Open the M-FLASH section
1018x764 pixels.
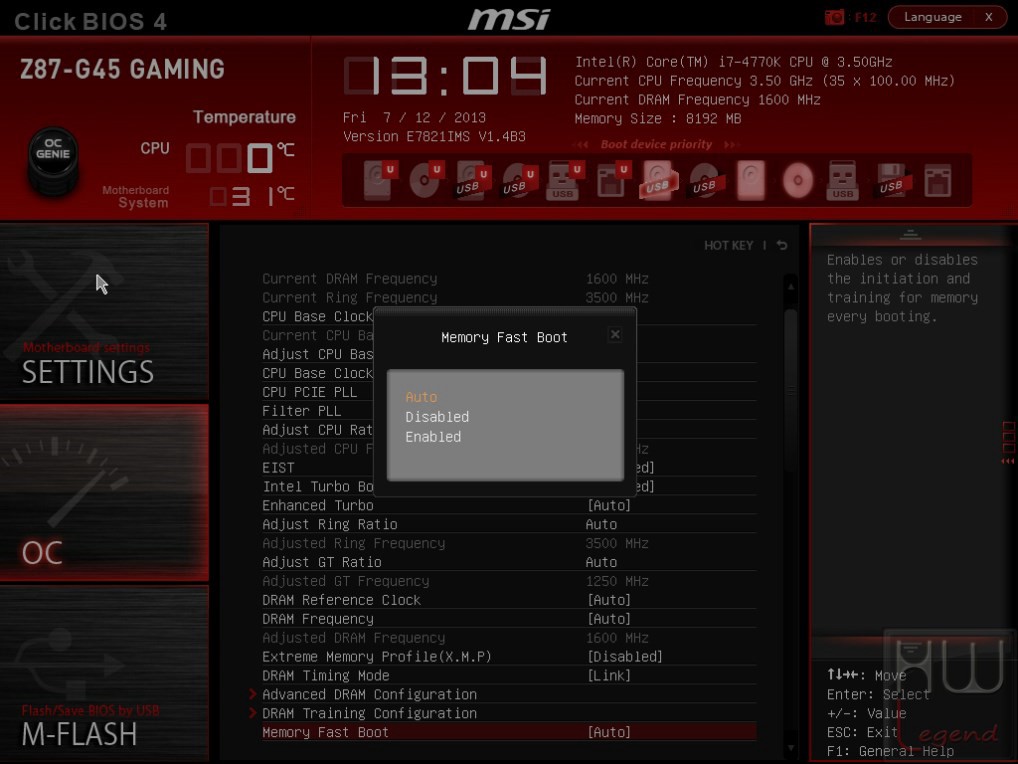[x=104, y=674]
